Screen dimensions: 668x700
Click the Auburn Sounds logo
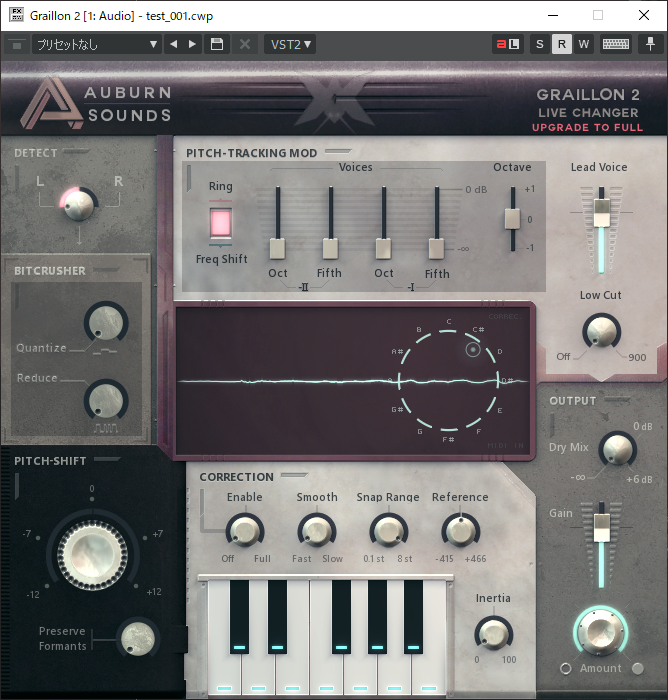(x=96, y=104)
